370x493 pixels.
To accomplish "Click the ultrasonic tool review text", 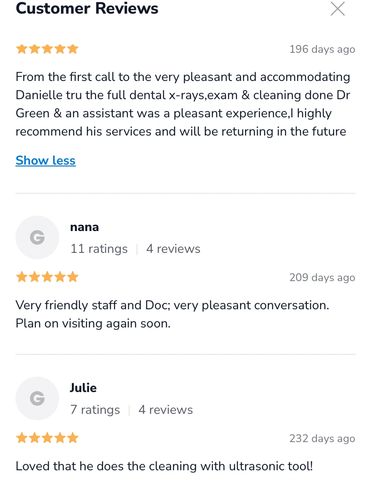I will (164, 466).
